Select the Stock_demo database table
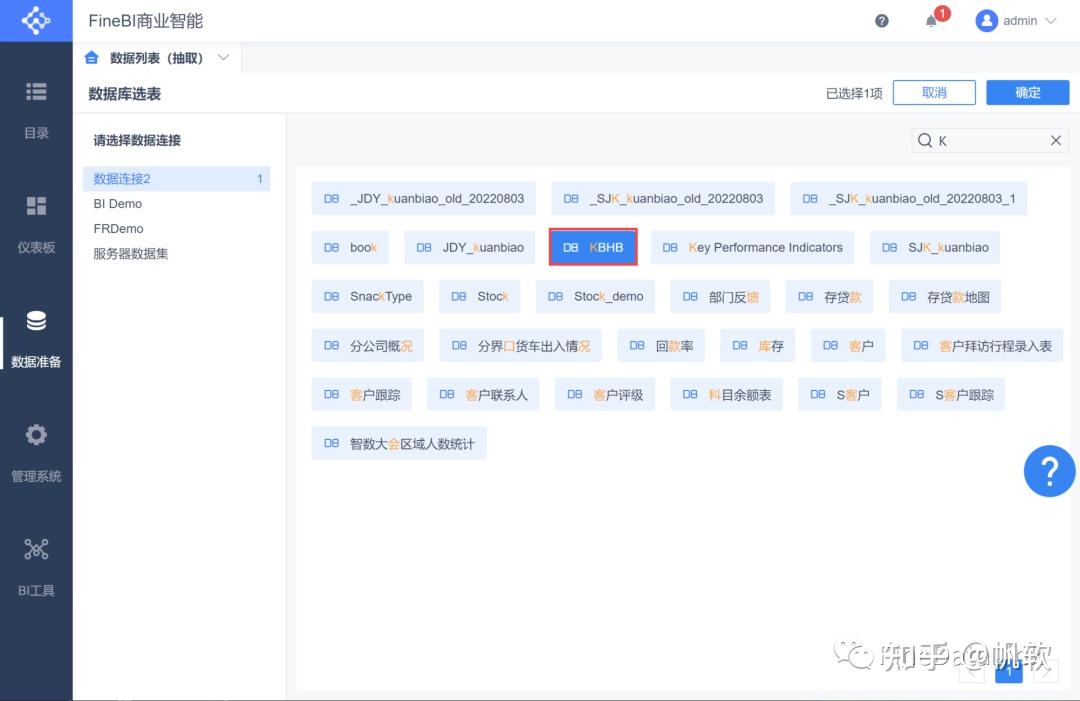 click(x=594, y=296)
